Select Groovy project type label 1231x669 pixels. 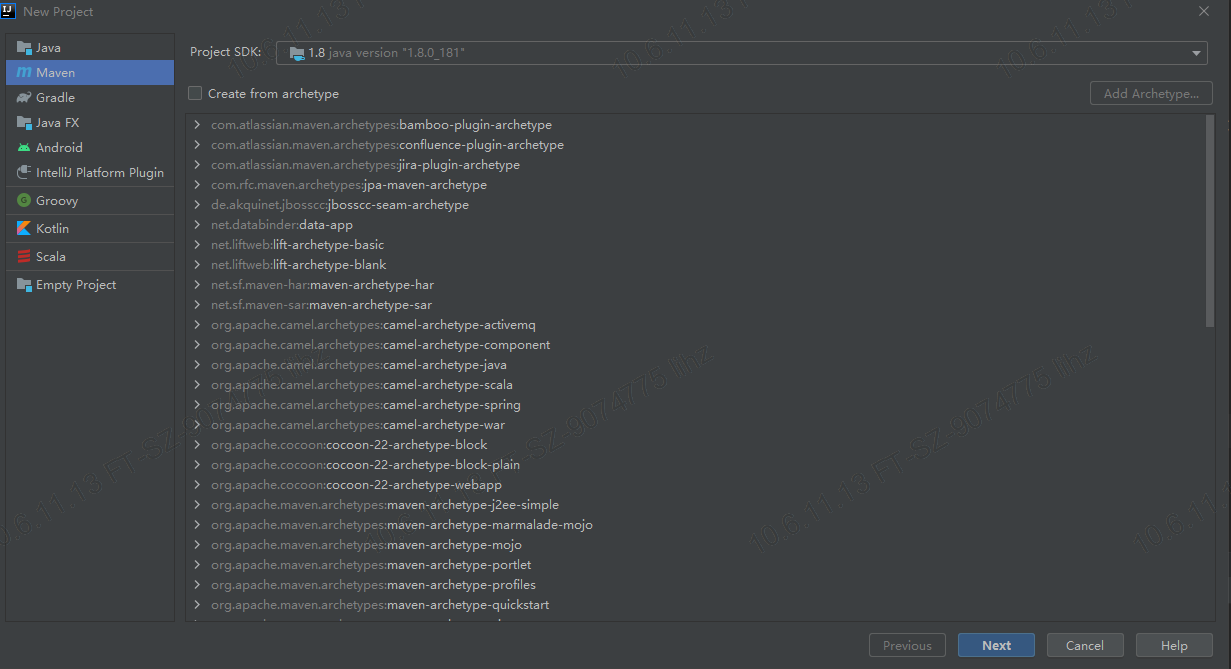tap(57, 200)
